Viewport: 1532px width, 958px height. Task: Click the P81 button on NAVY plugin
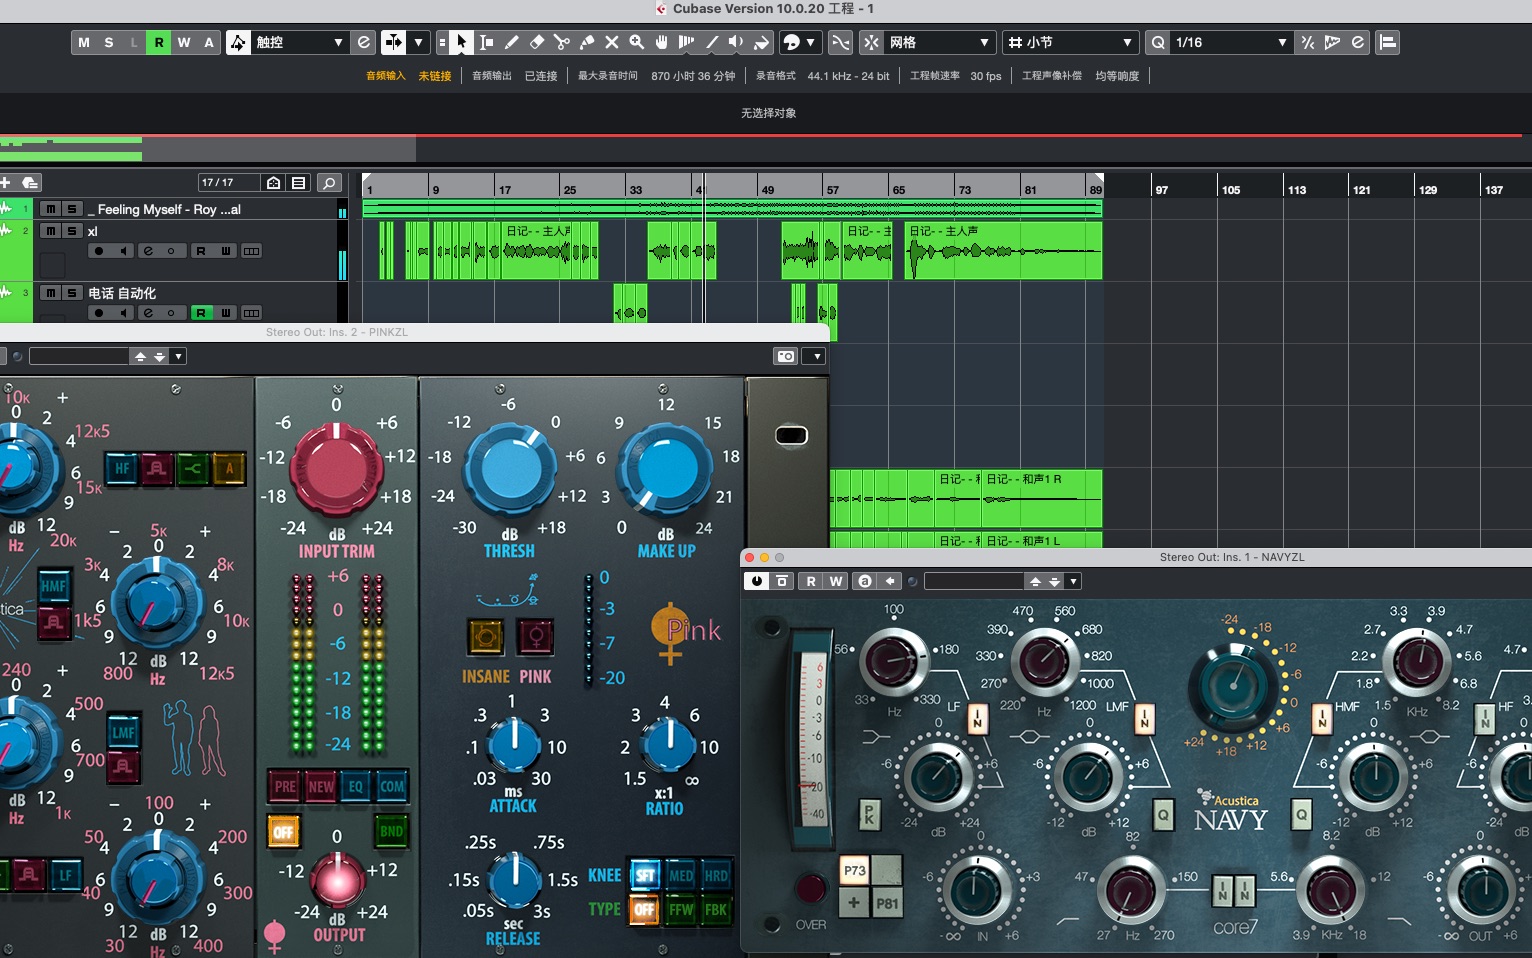tap(886, 903)
